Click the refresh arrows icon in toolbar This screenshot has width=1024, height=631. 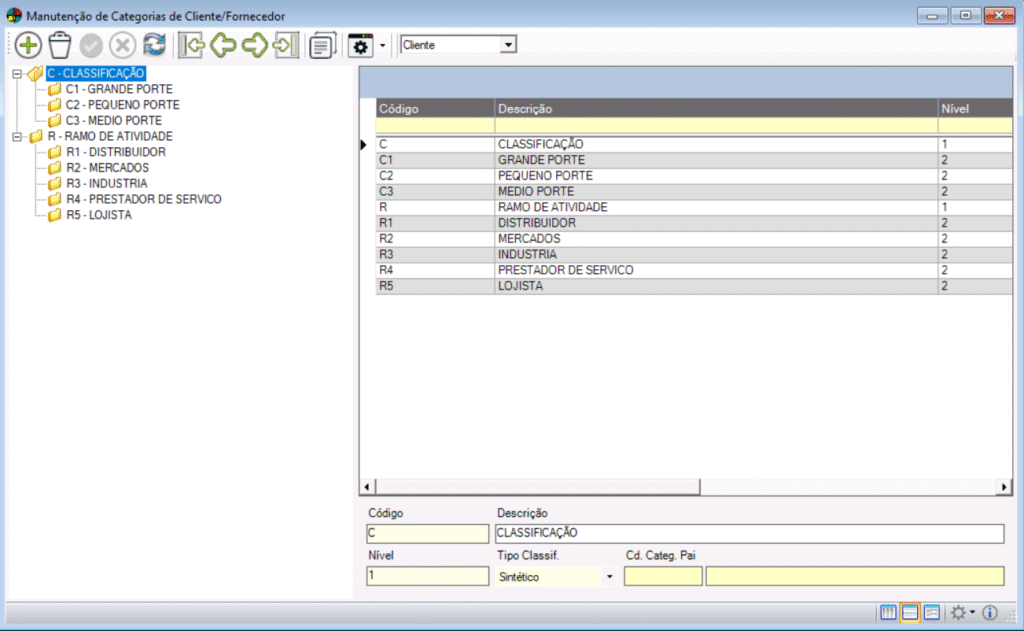(x=154, y=45)
